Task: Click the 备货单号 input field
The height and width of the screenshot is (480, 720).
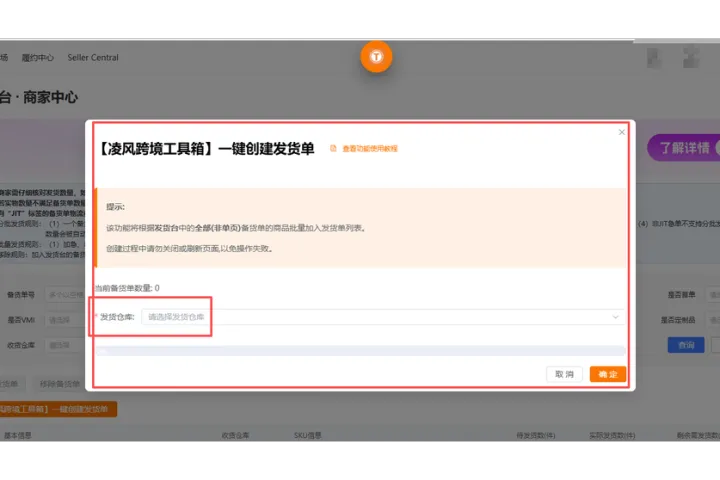Action: 65,294
